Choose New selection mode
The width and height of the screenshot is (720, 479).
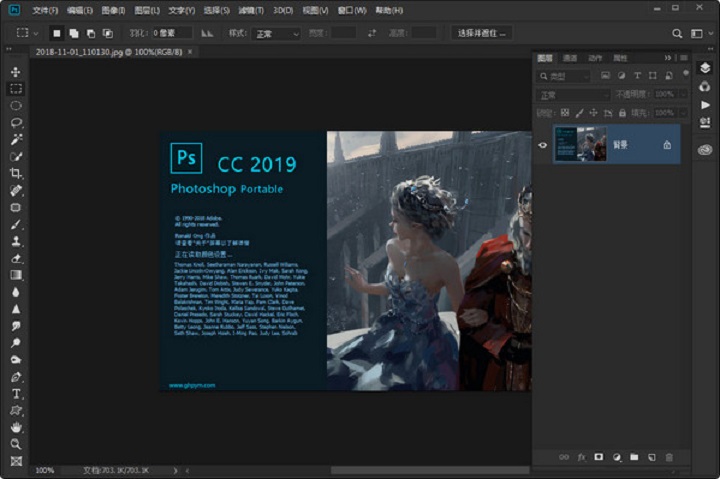click(x=56, y=33)
